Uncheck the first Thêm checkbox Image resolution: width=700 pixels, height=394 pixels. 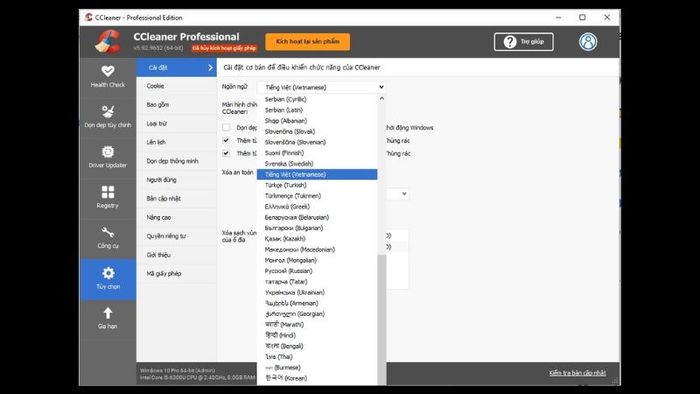point(226,141)
